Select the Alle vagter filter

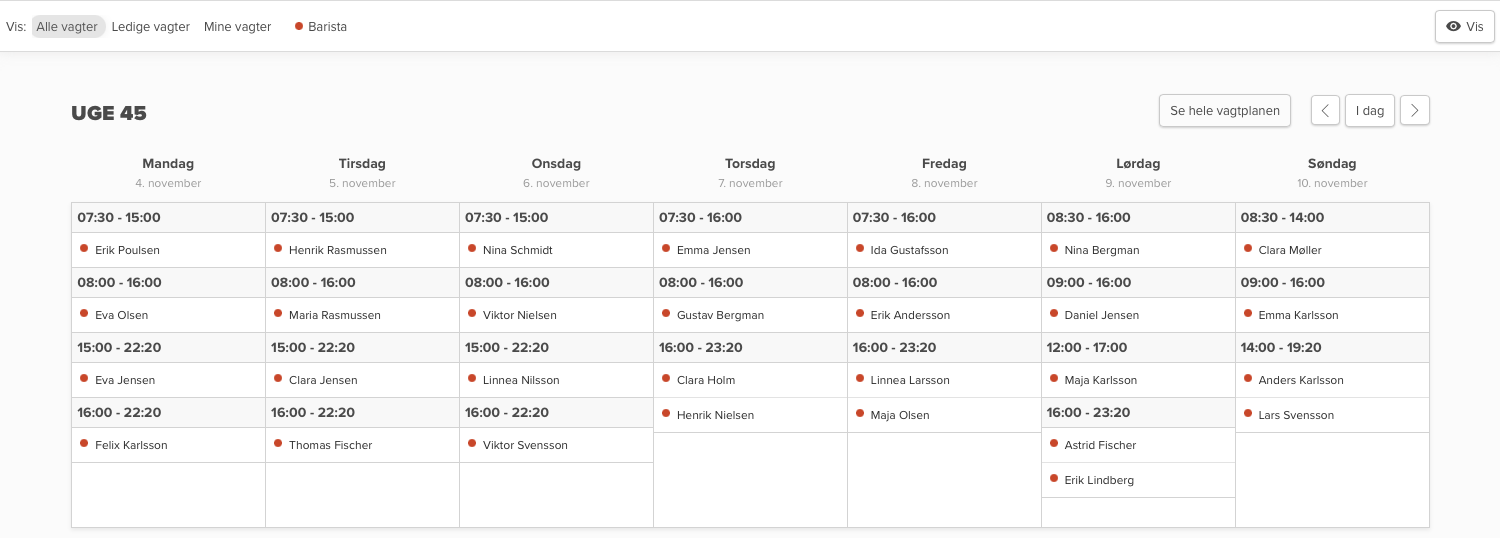click(x=67, y=27)
